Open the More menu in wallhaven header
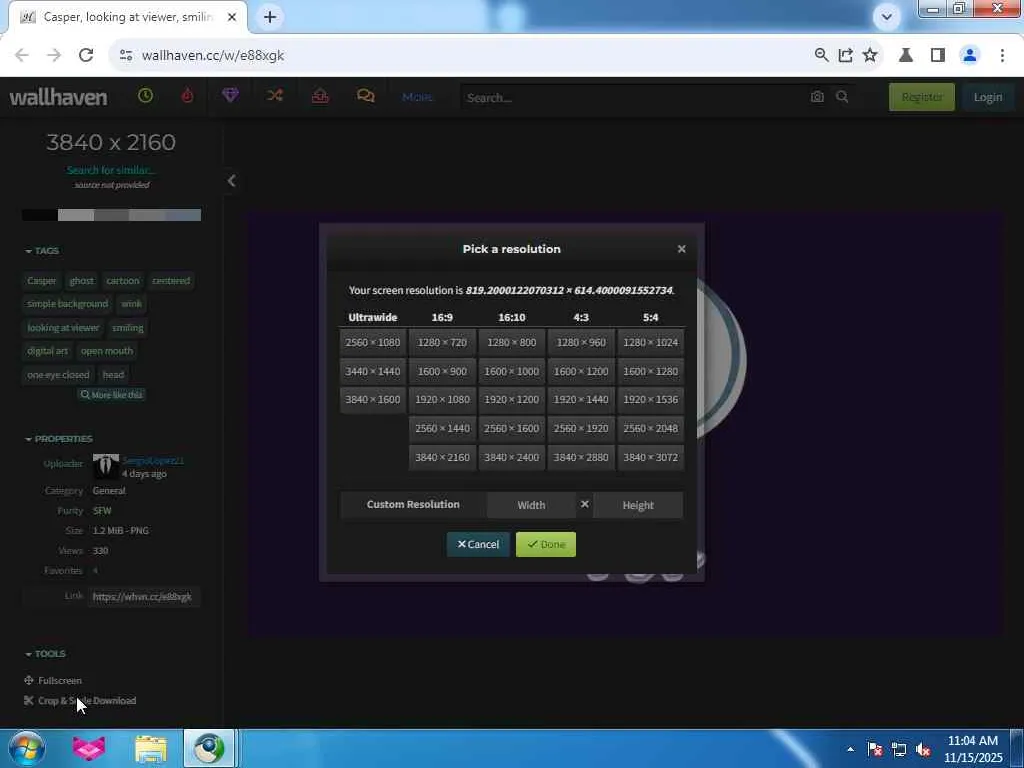Screen dimensions: 1024x768 417,97
